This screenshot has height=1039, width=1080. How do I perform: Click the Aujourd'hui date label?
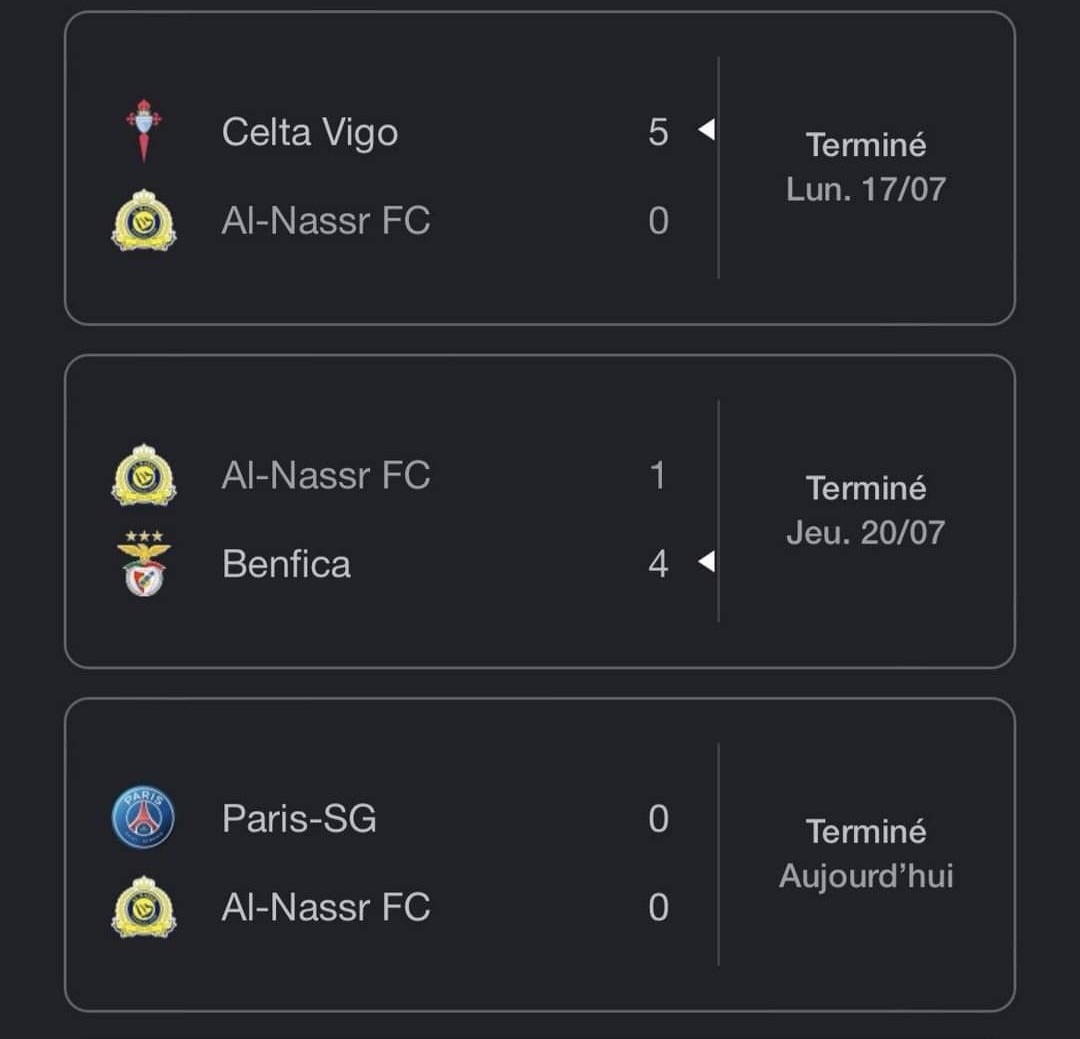(866, 876)
